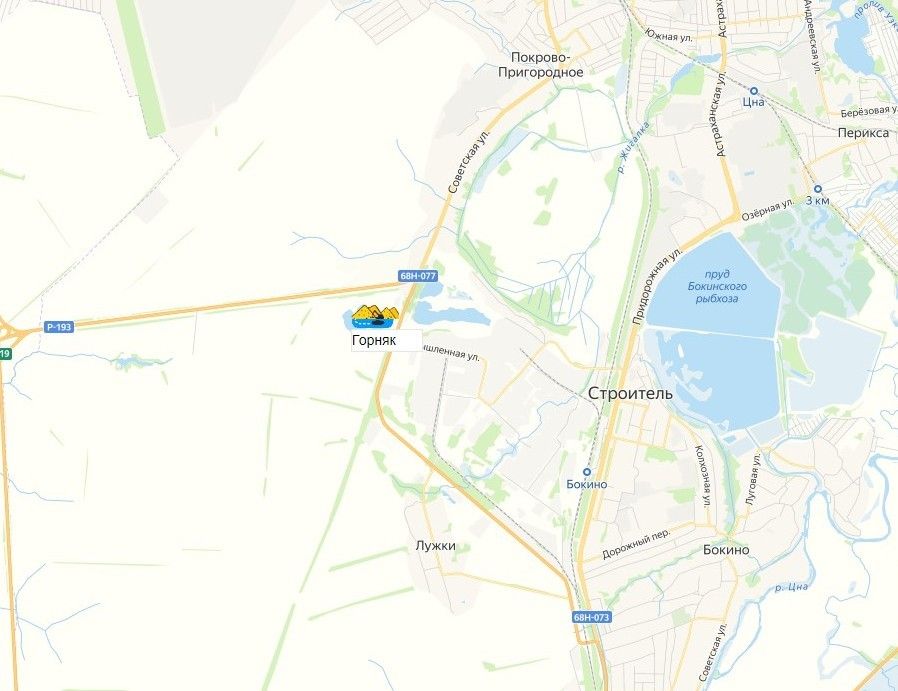
Task: Select the Перикса locality label
Action: tap(864, 133)
